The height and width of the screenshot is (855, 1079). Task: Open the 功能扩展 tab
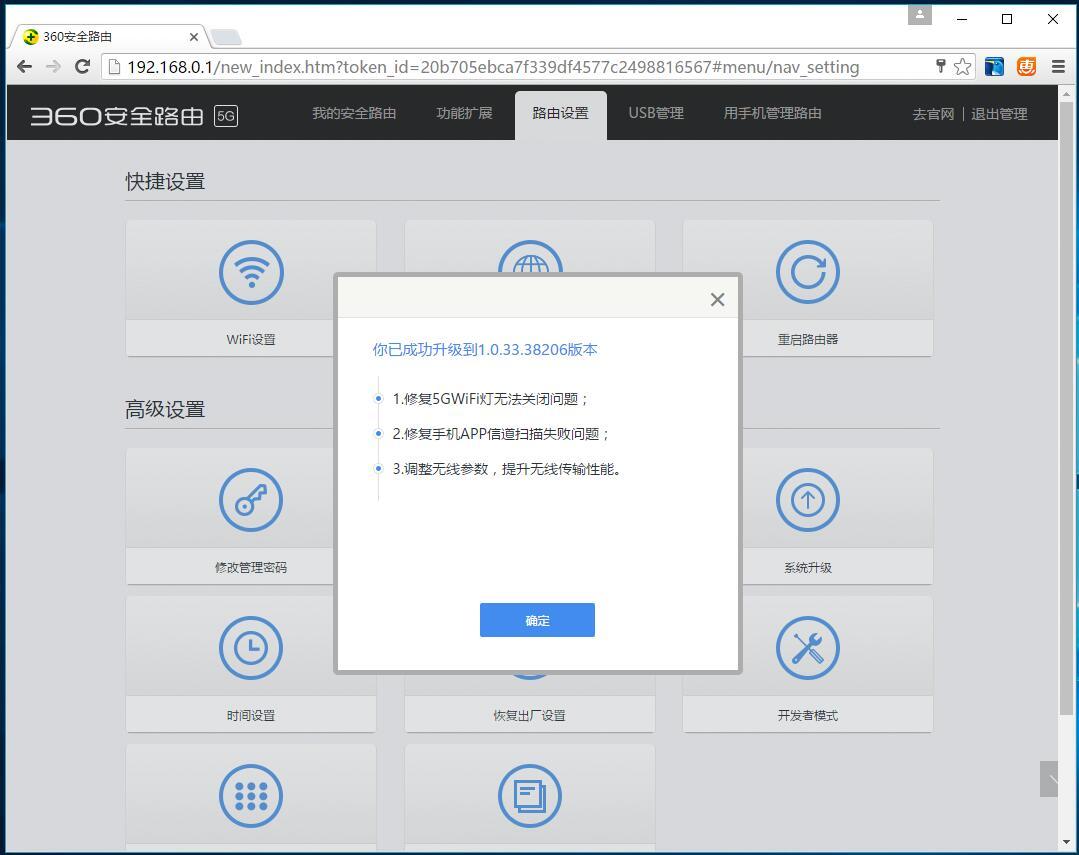pyautogui.click(x=464, y=113)
